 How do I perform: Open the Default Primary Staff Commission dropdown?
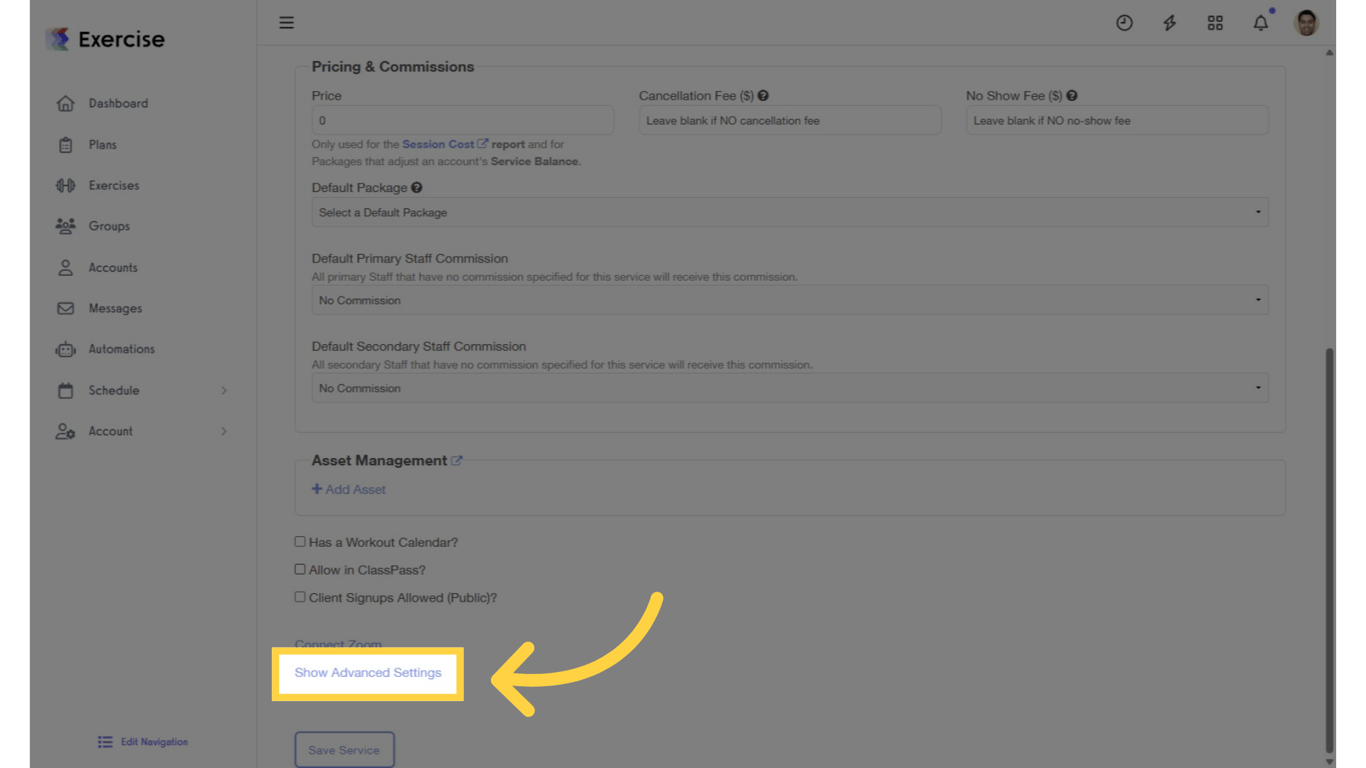click(x=790, y=300)
